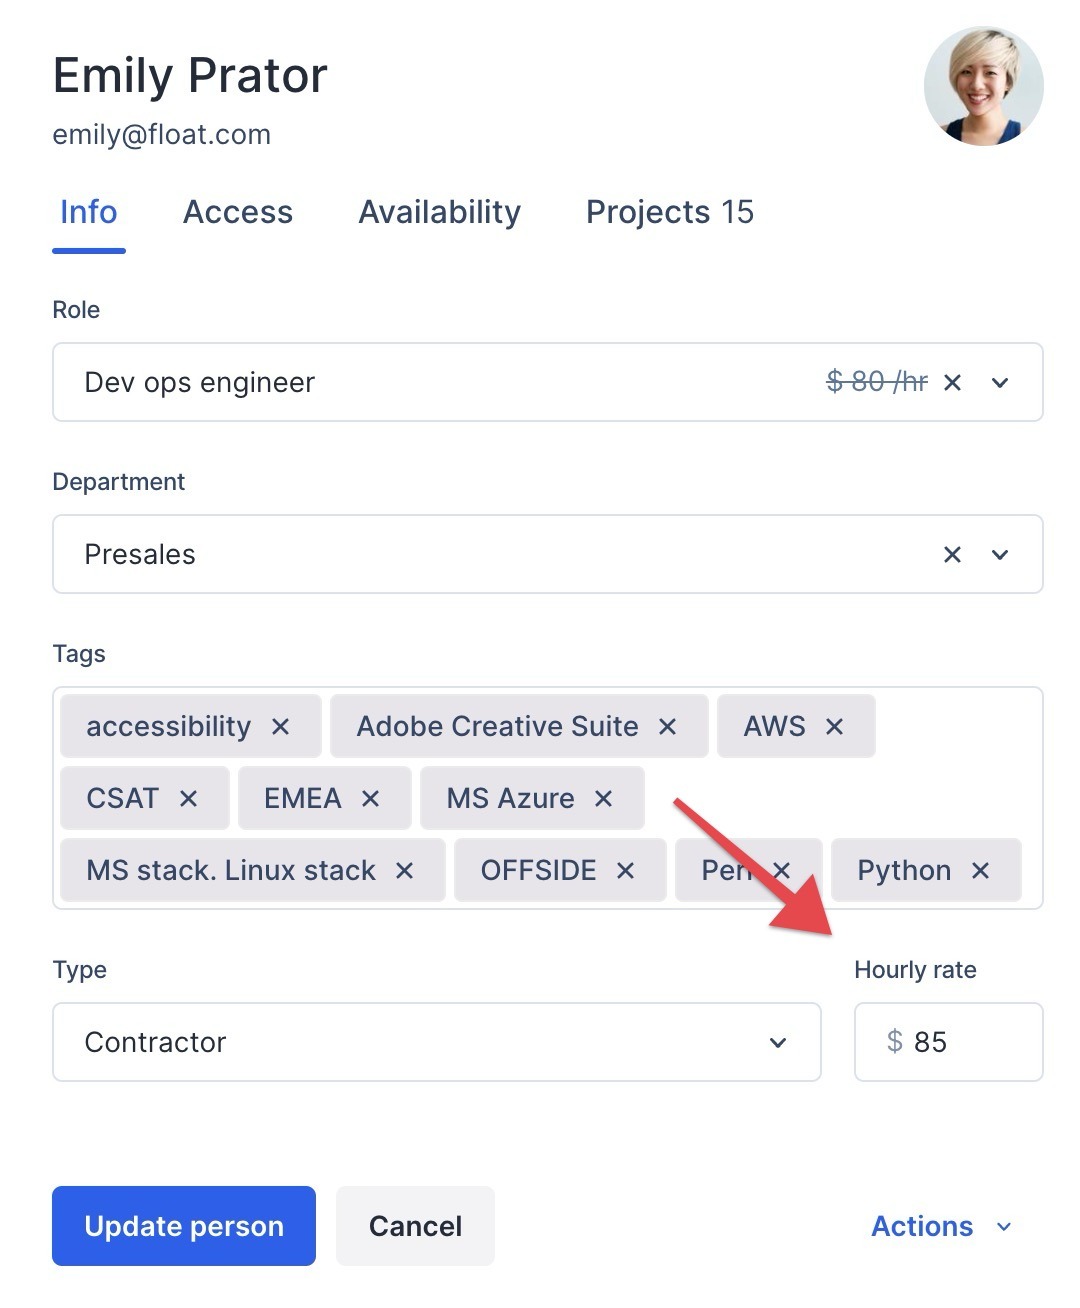
Task: Remove the Adobe Creative Suite tag
Action: click(x=668, y=727)
